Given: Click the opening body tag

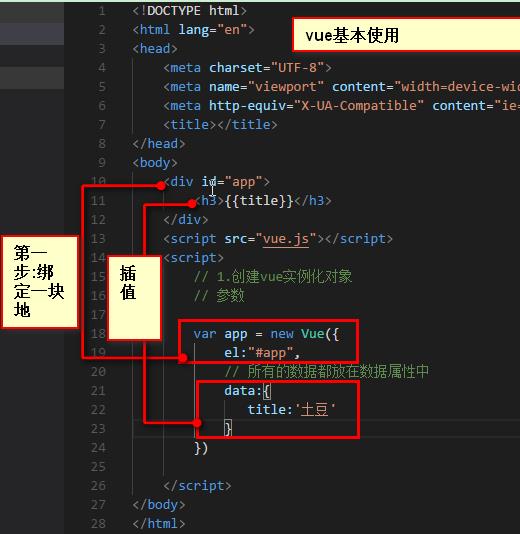Looking at the screenshot, I should pyautogui.click(x=155, y=163).
